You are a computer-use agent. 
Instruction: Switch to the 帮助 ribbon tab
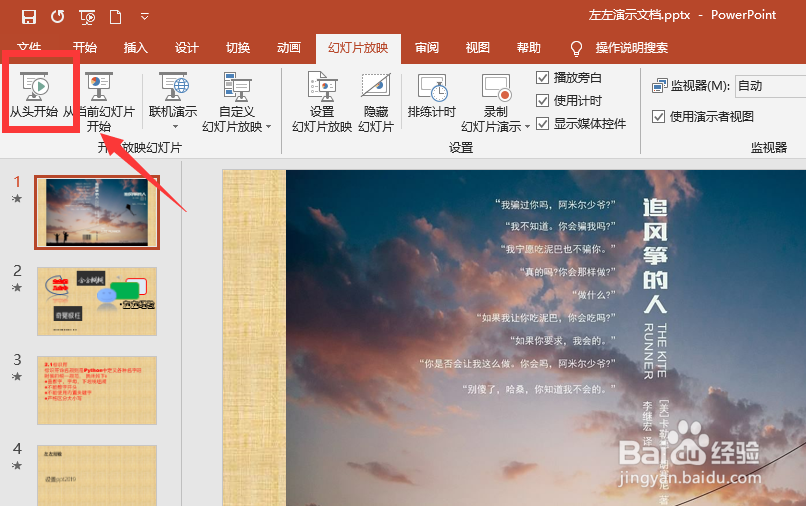pos(528,48)
